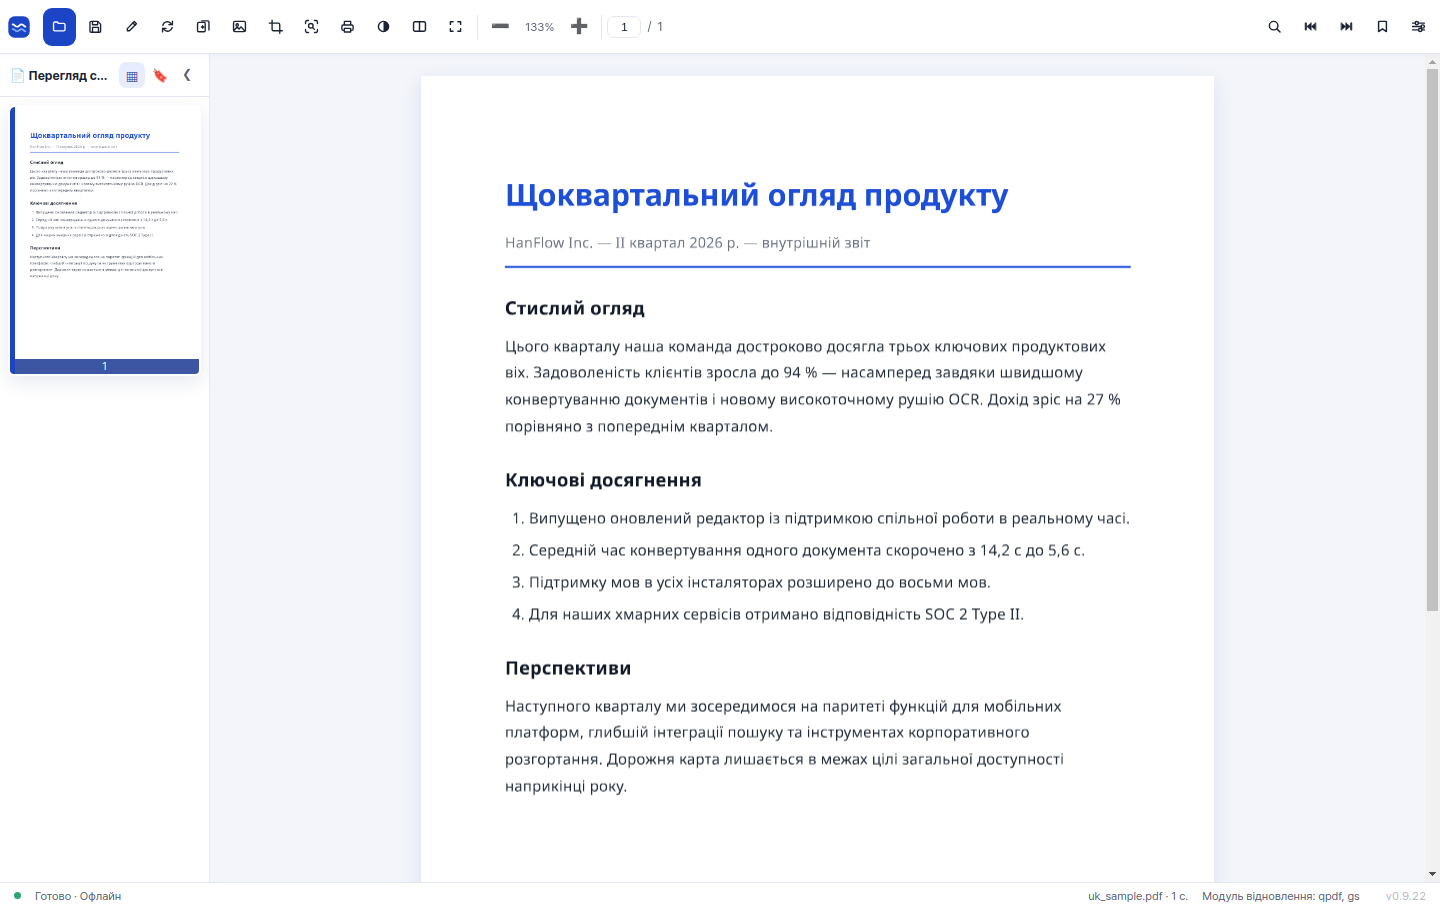
Task: Click the sidebar title 'Перегляд с...'
Action: pyautogui.click(x=68, y=75)
